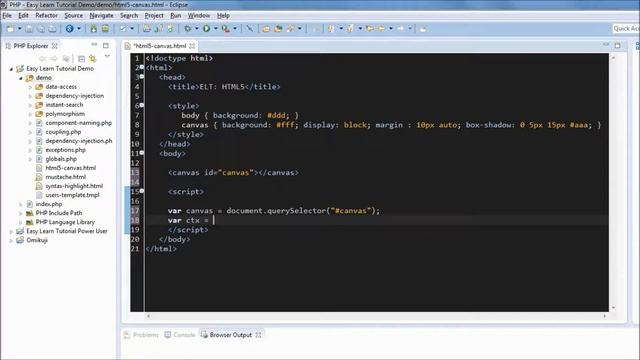Fold the script block at line 15
Viewport: 640px width, 360px height.
tap(142, 191)
